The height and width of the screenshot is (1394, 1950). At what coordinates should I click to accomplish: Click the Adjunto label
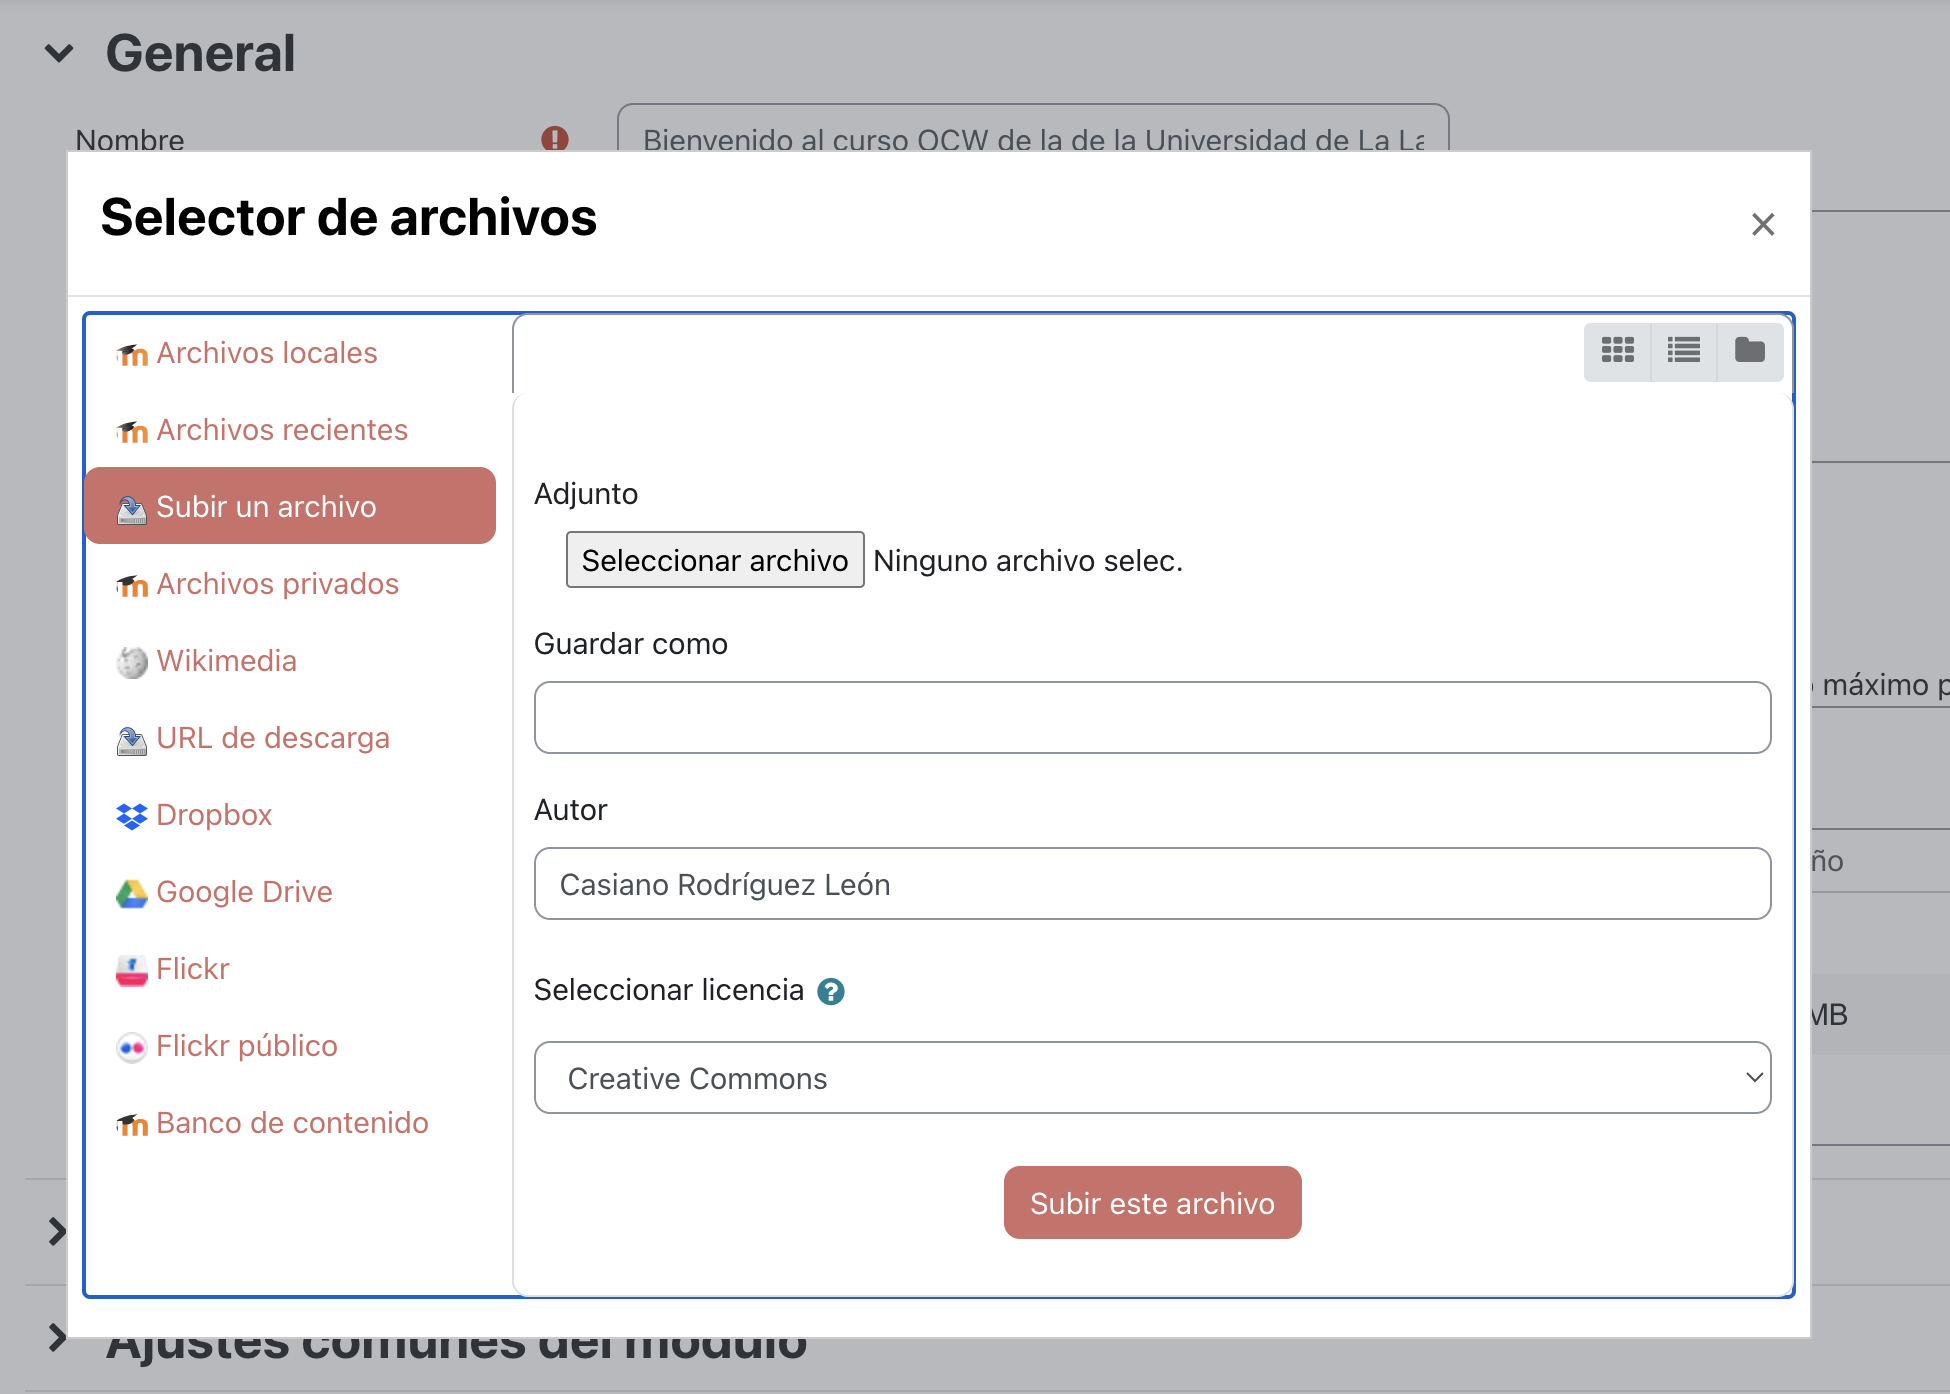click(586, 494)
